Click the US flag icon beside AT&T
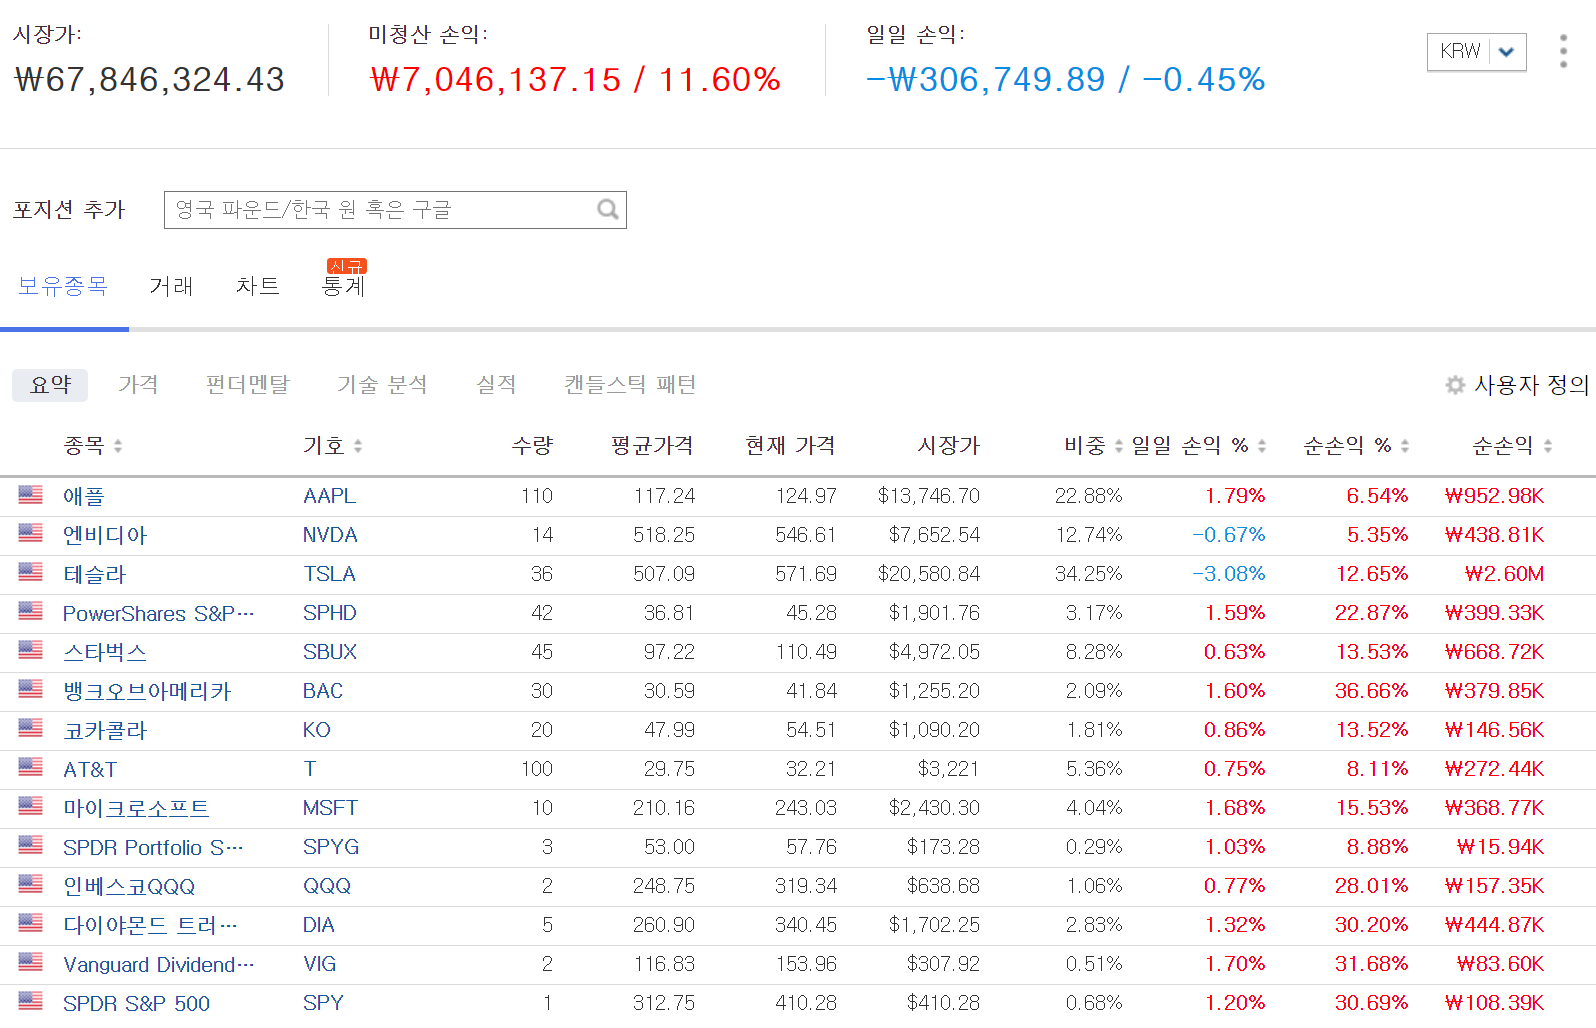 31,767
